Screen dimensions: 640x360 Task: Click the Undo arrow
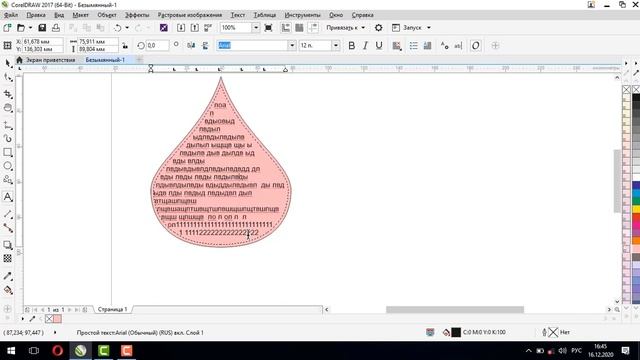coord(118,28)
